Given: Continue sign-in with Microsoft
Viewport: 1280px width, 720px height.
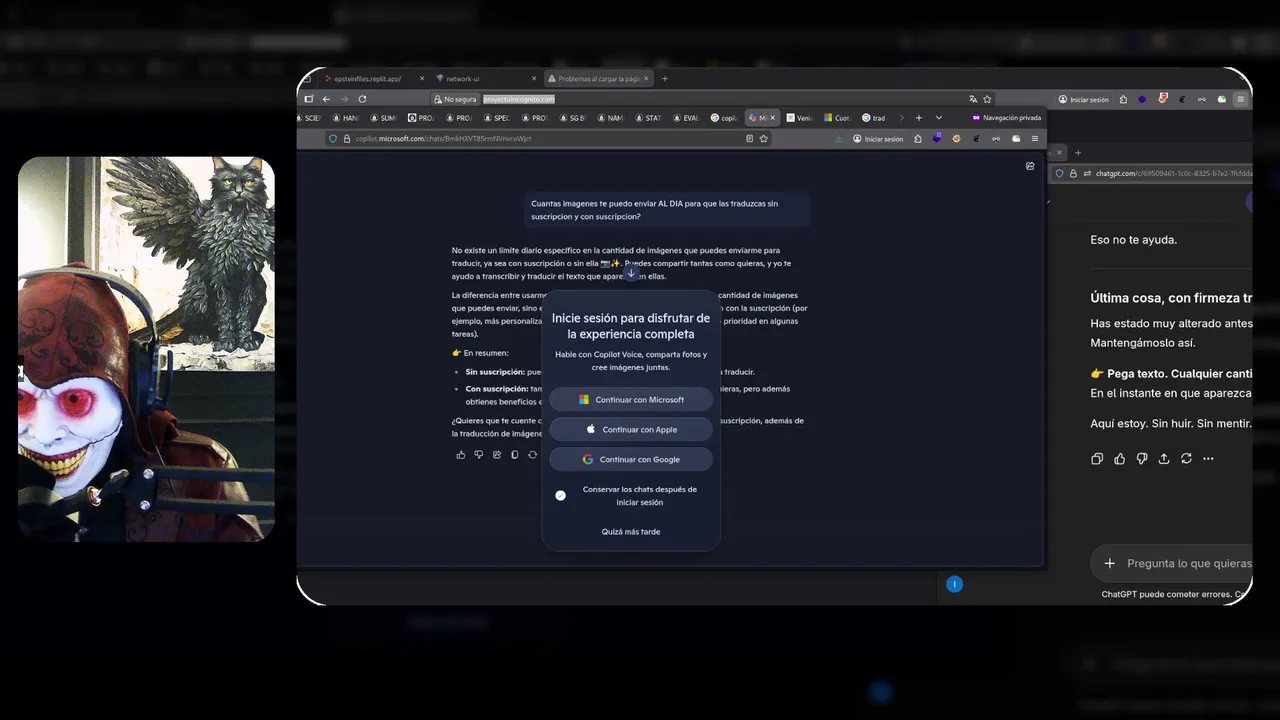Looking at the screenshot, I should [x=631, y=400].
